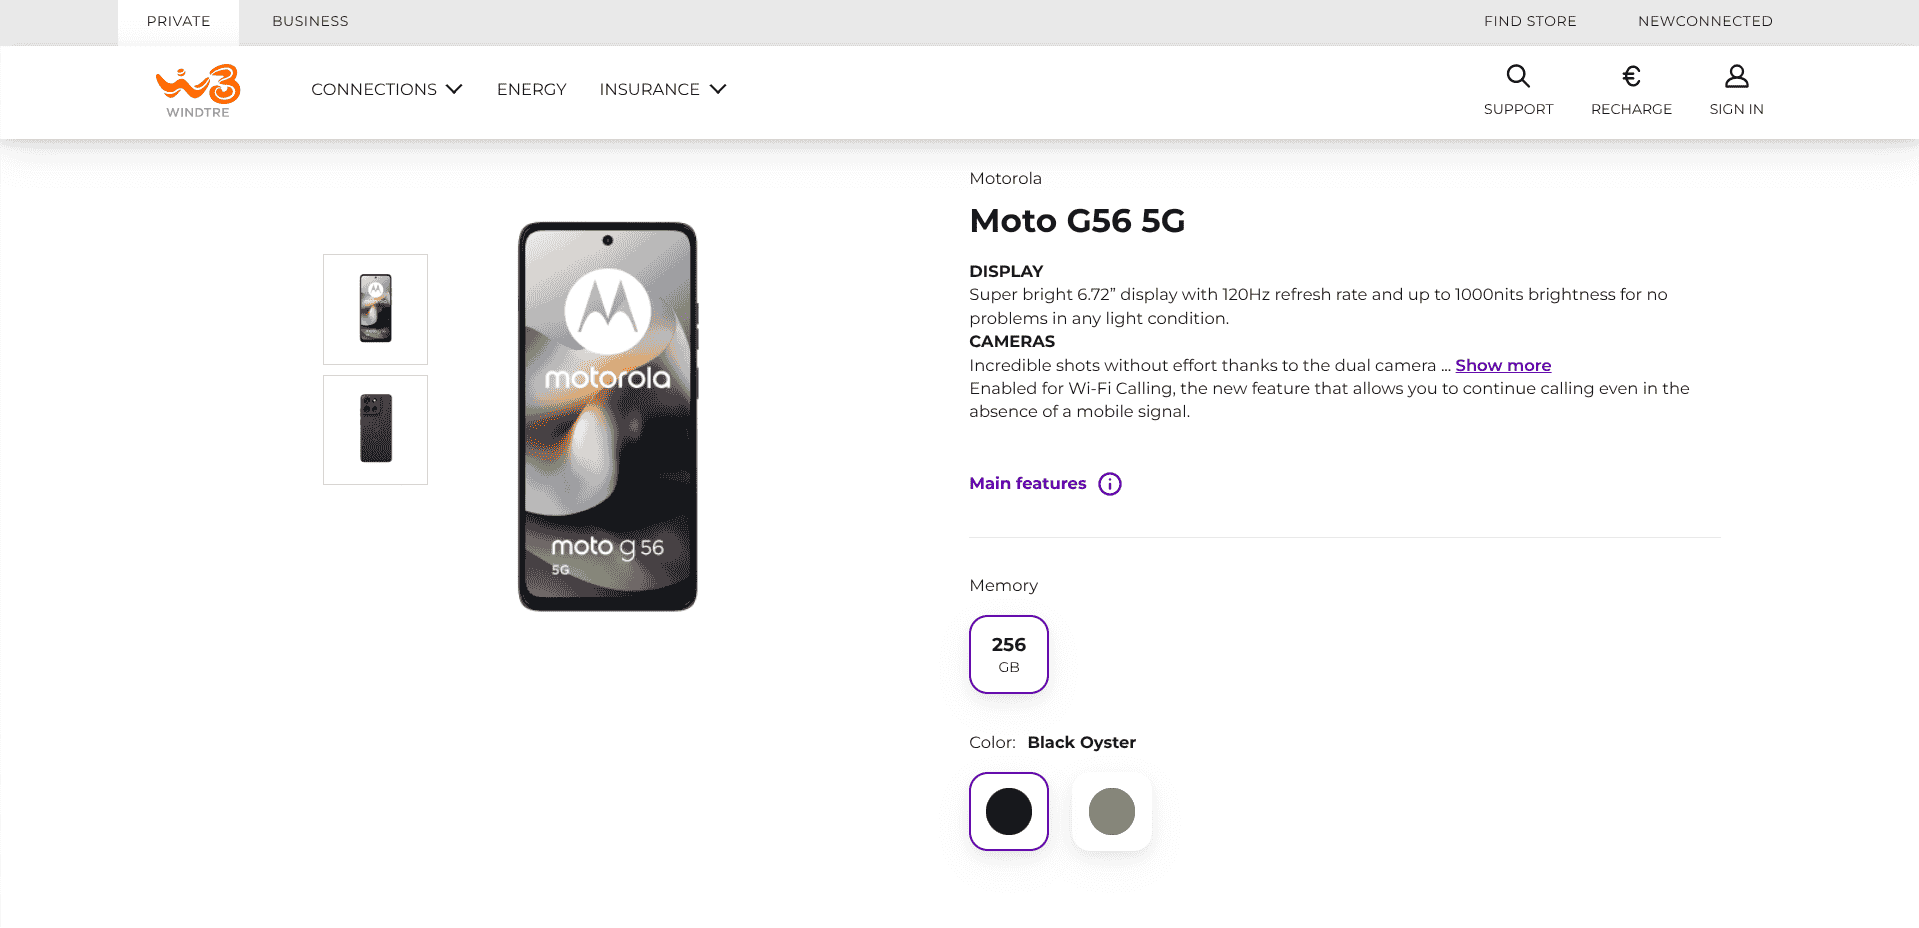The height and width of the screenshot is (928, 1919).
Task: Pick the gray color swatch
Action: pyautogui.click(x=1111, y=811)
